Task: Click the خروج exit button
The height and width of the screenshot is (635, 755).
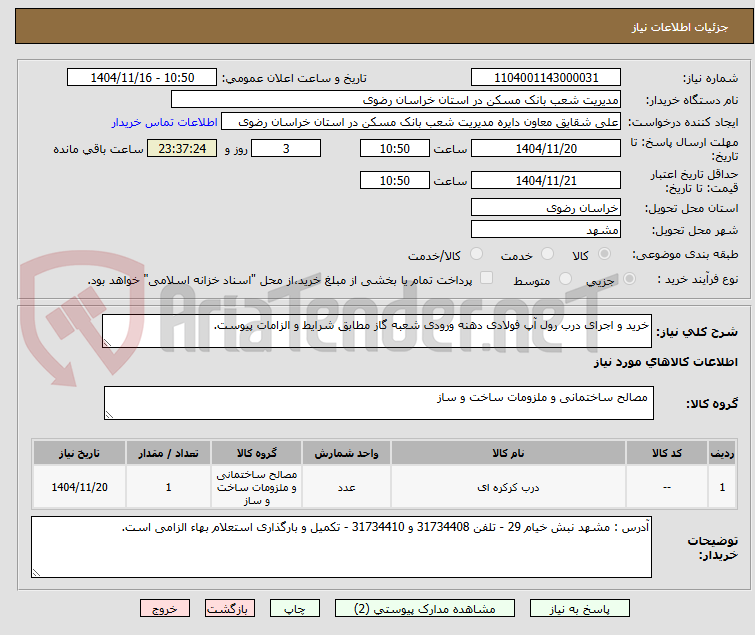Action: [165, 609]
